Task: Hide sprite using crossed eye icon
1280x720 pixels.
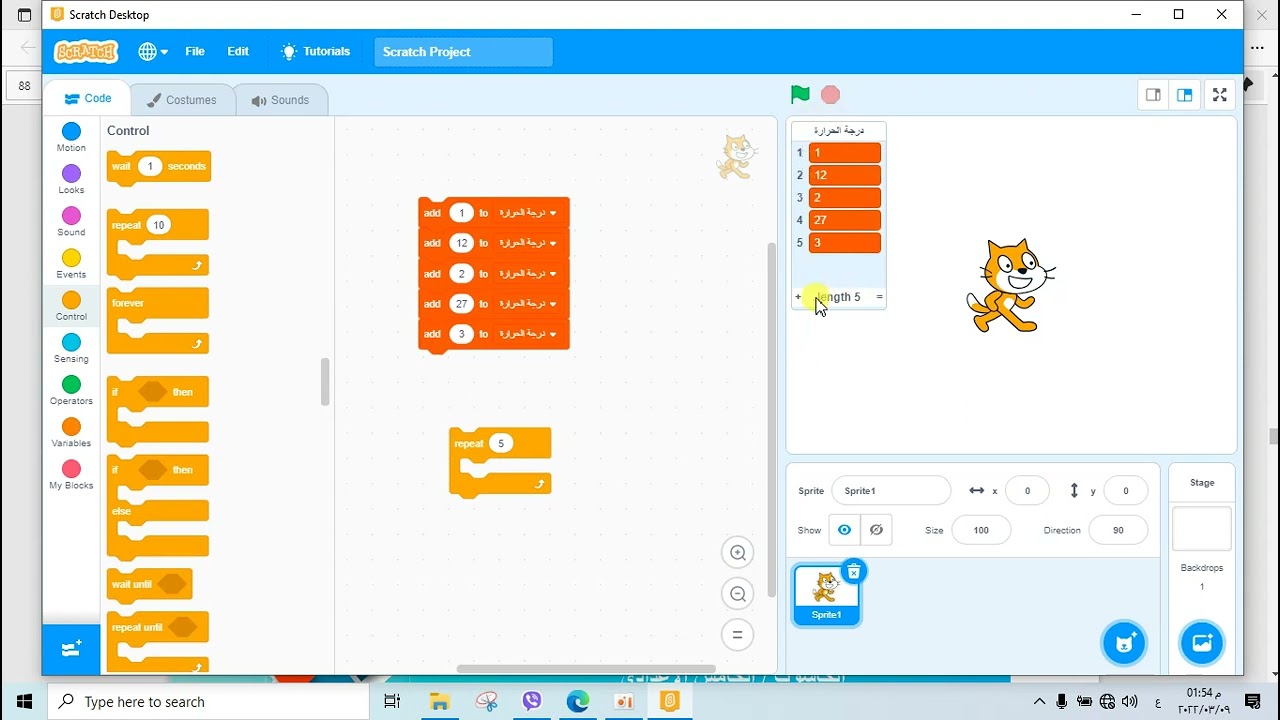Action: point(876,530)
